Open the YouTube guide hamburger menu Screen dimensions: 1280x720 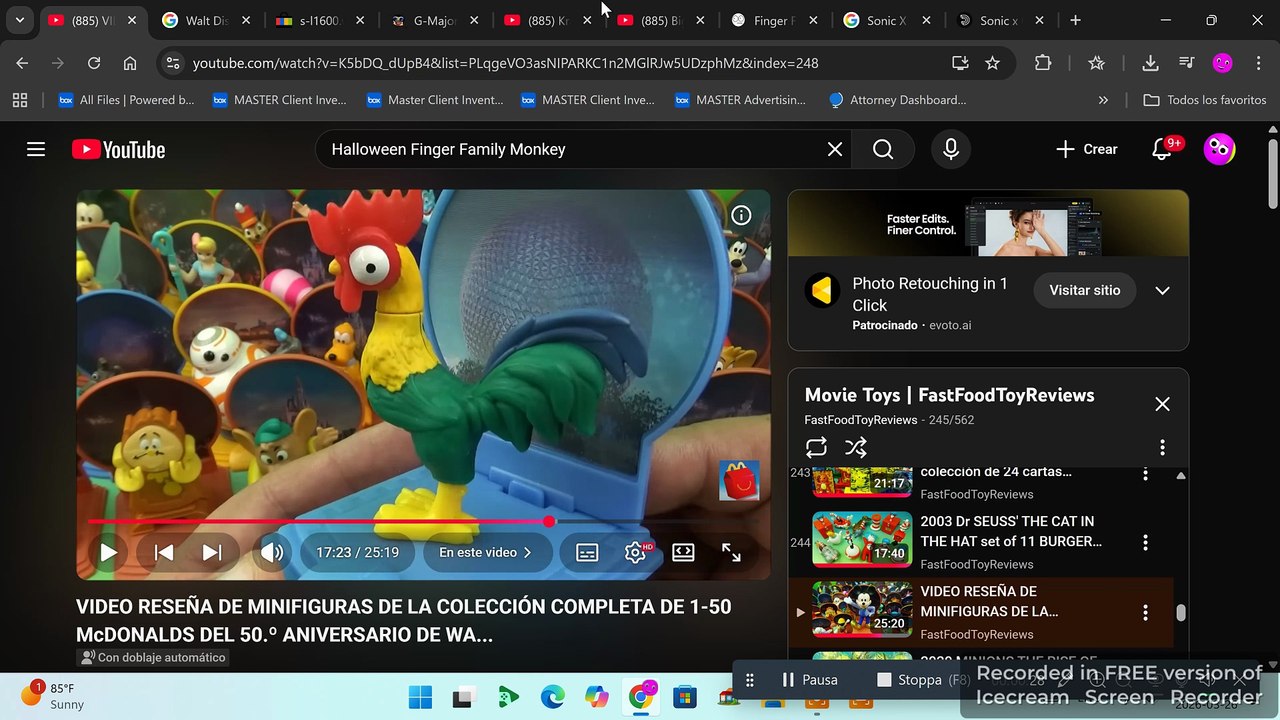(36, 149)
